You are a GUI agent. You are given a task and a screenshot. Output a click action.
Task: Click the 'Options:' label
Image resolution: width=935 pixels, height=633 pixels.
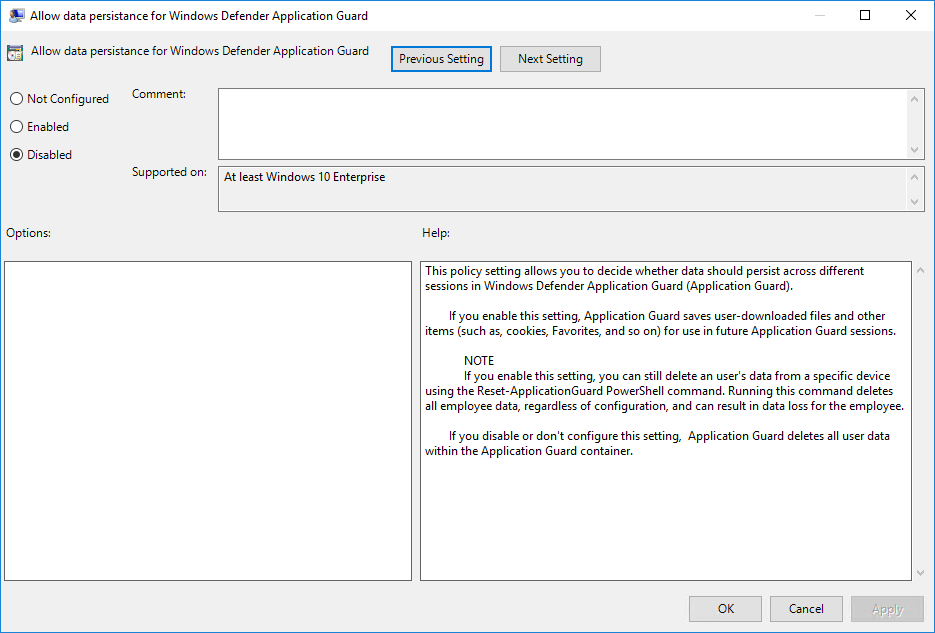29,233
